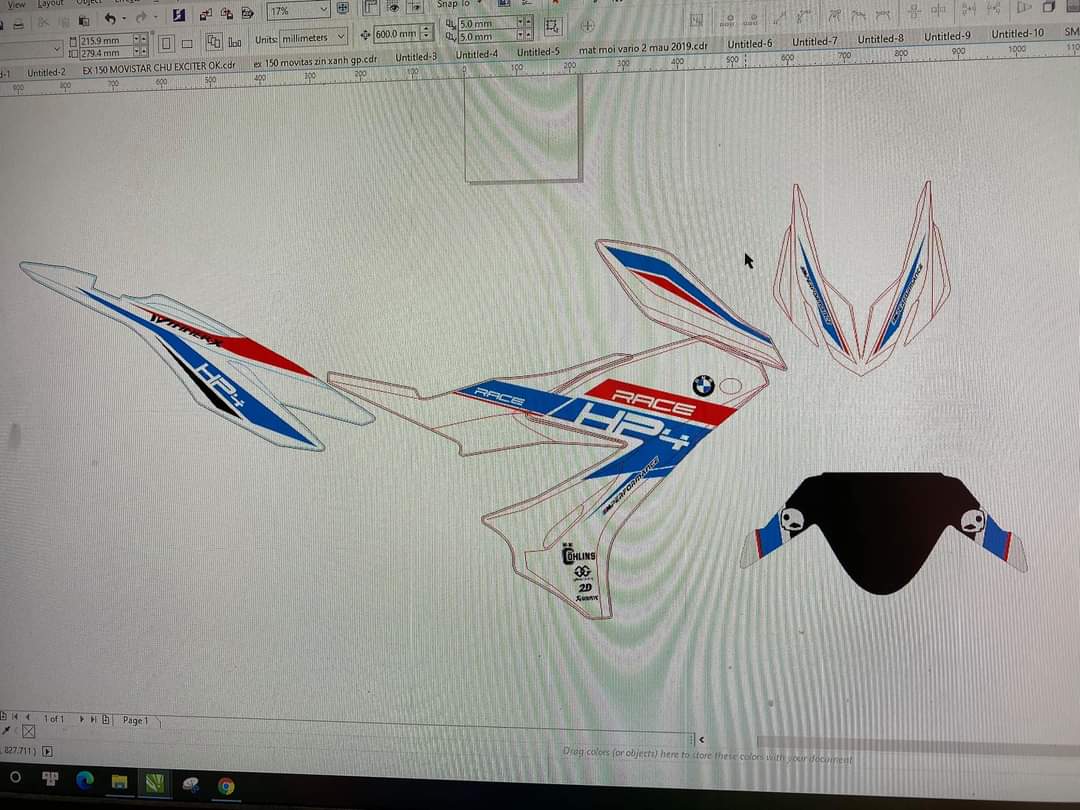Increase nudge distance with spinner arrows

pyautogui.click(x=427, y=28)
